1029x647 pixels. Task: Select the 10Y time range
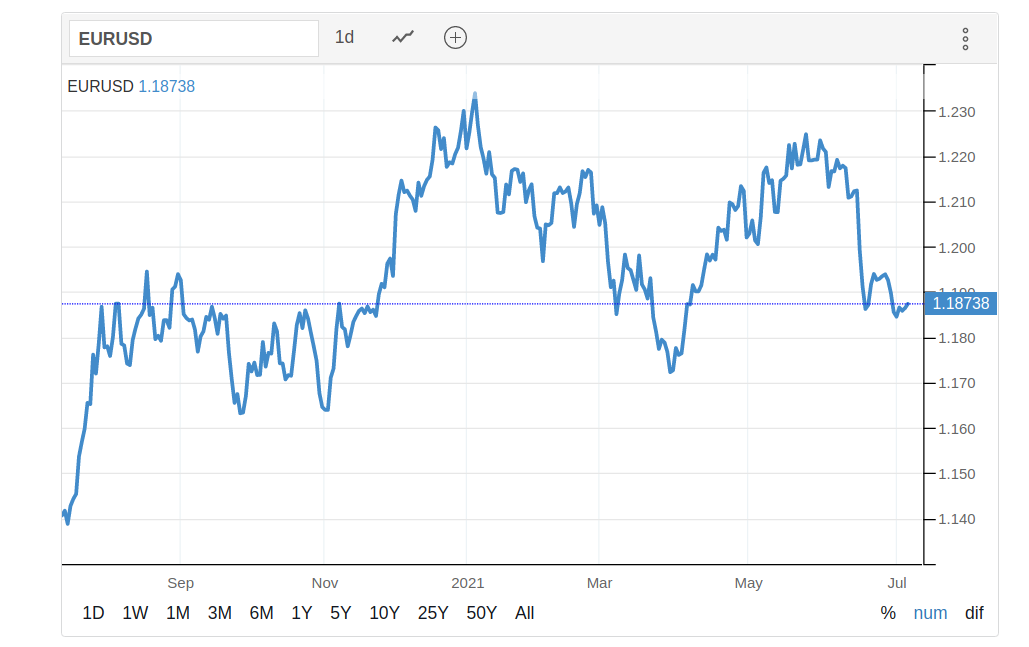click(385, 613)
